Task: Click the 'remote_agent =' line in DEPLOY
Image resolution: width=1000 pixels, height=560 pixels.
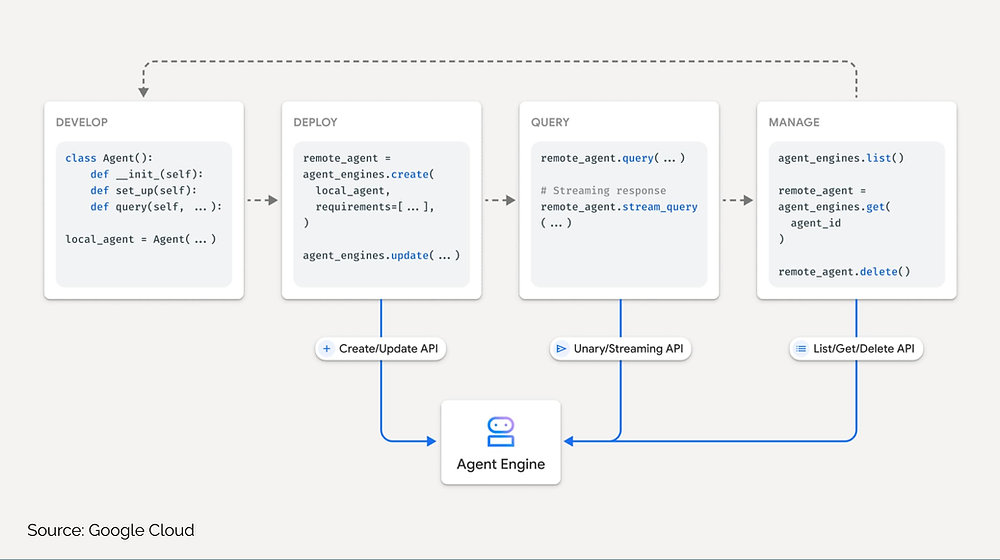Action: tap(347, 158)
